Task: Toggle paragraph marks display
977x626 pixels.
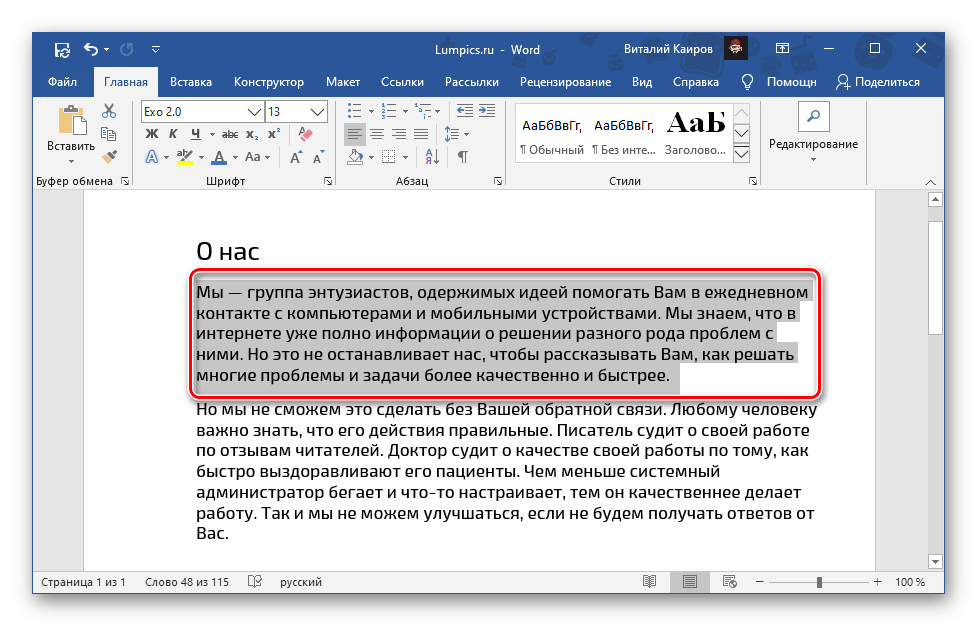Action: 463,156
